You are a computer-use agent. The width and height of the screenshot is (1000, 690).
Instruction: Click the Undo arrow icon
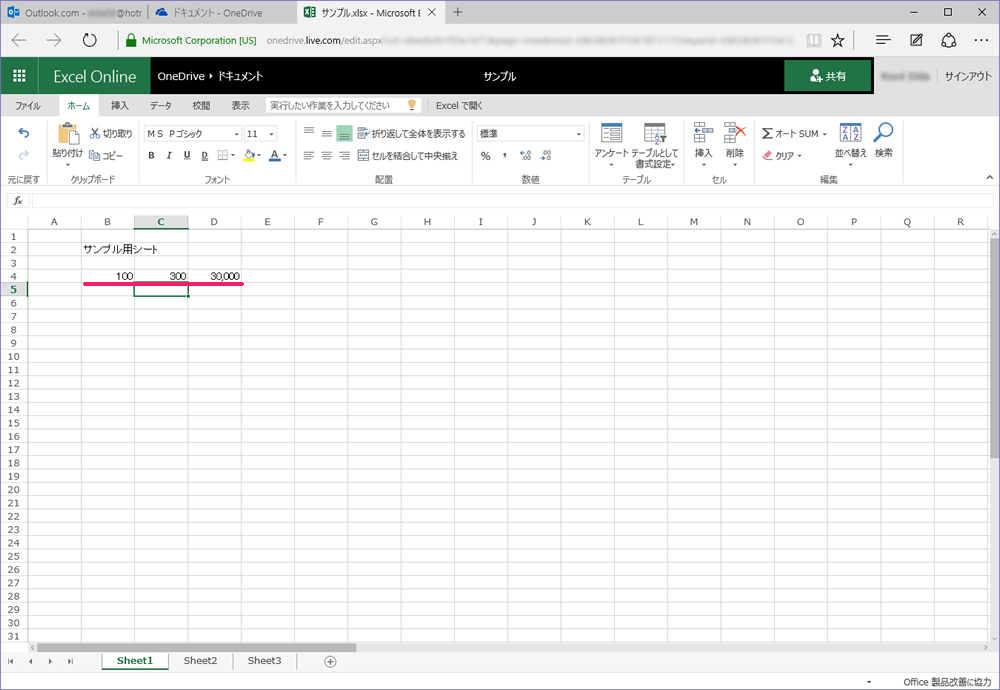pos(24,133)
